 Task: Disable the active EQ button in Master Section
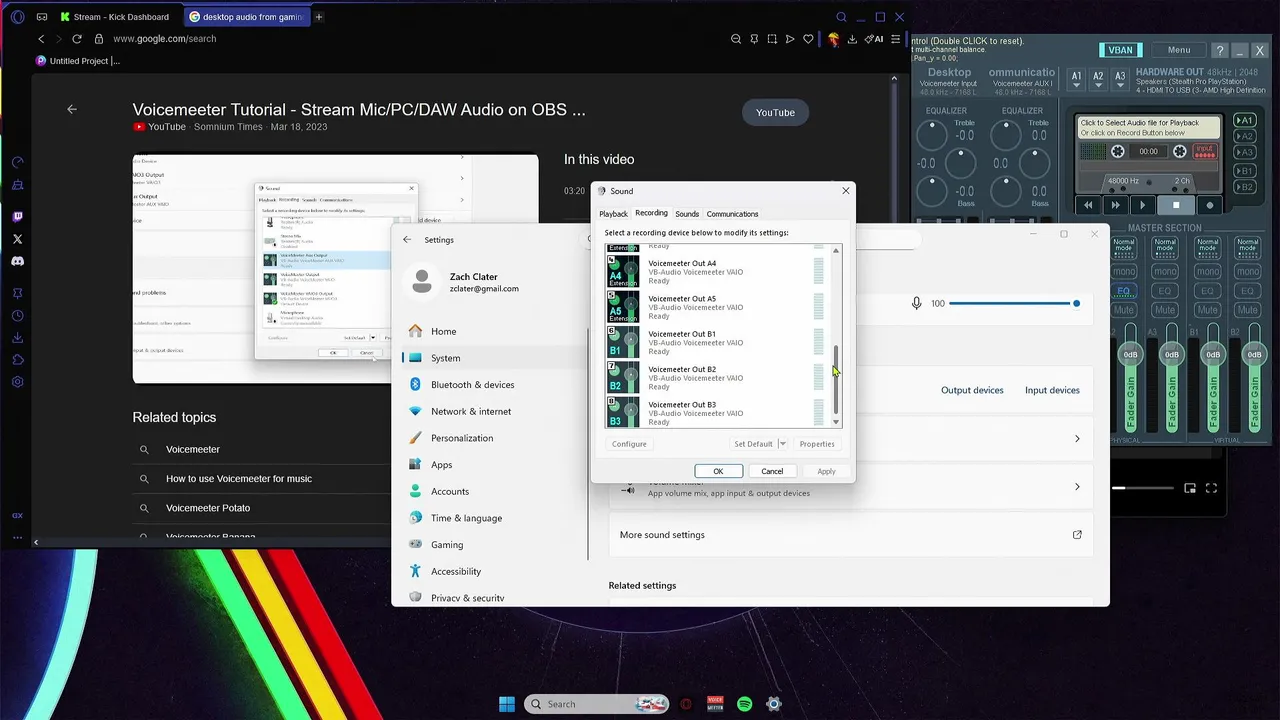1124,291
